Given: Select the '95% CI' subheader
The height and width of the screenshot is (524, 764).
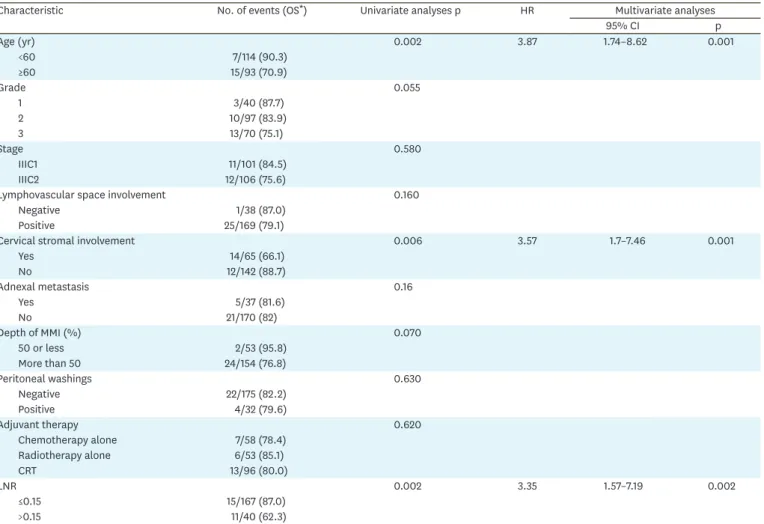Looking at the screenshot, I should 622,26.
